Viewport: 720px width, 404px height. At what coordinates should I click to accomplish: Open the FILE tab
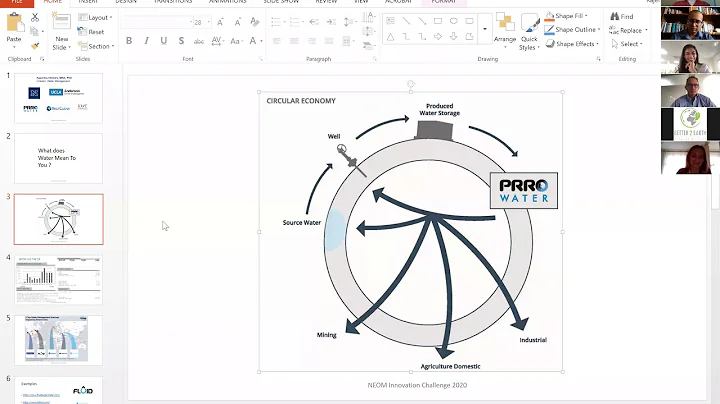pyautogui.click(x=17, y=2)
